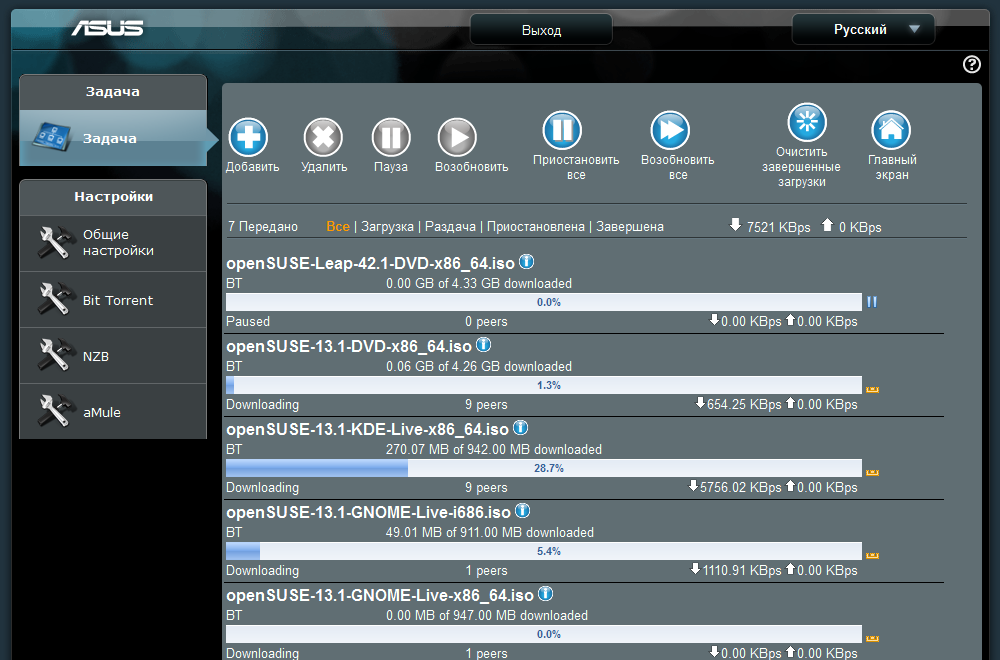Click the 28.7% progress bar of KDE-Live

(x=544, y=468)
